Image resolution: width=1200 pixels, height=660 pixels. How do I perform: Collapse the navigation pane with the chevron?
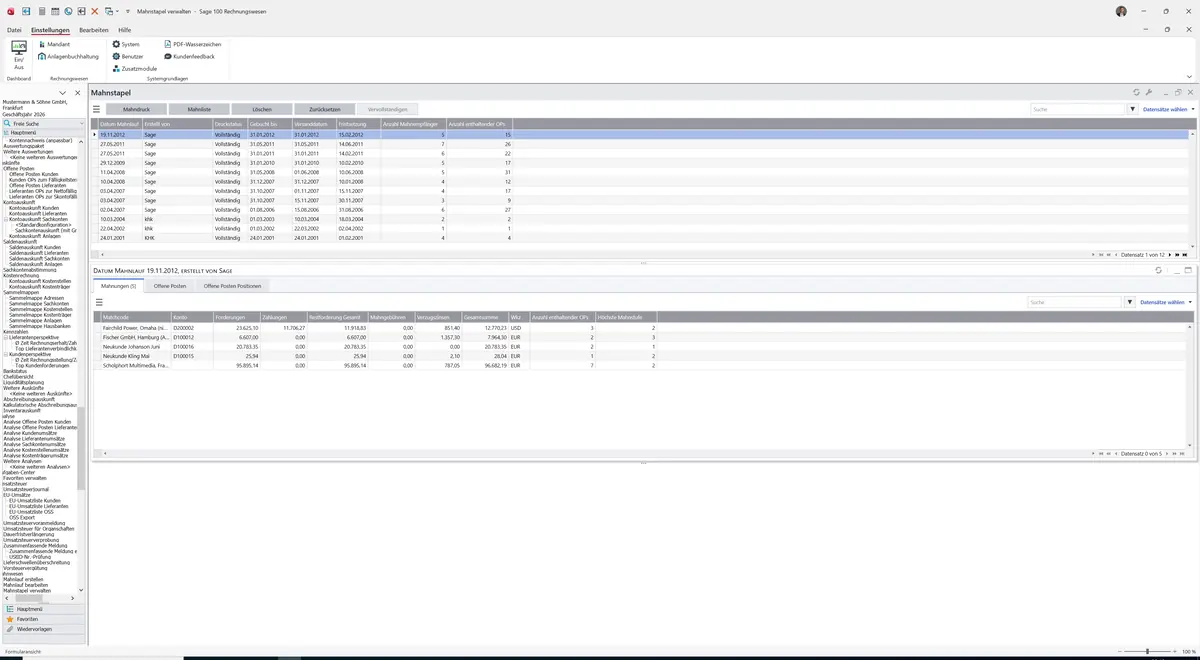[64, 93]
